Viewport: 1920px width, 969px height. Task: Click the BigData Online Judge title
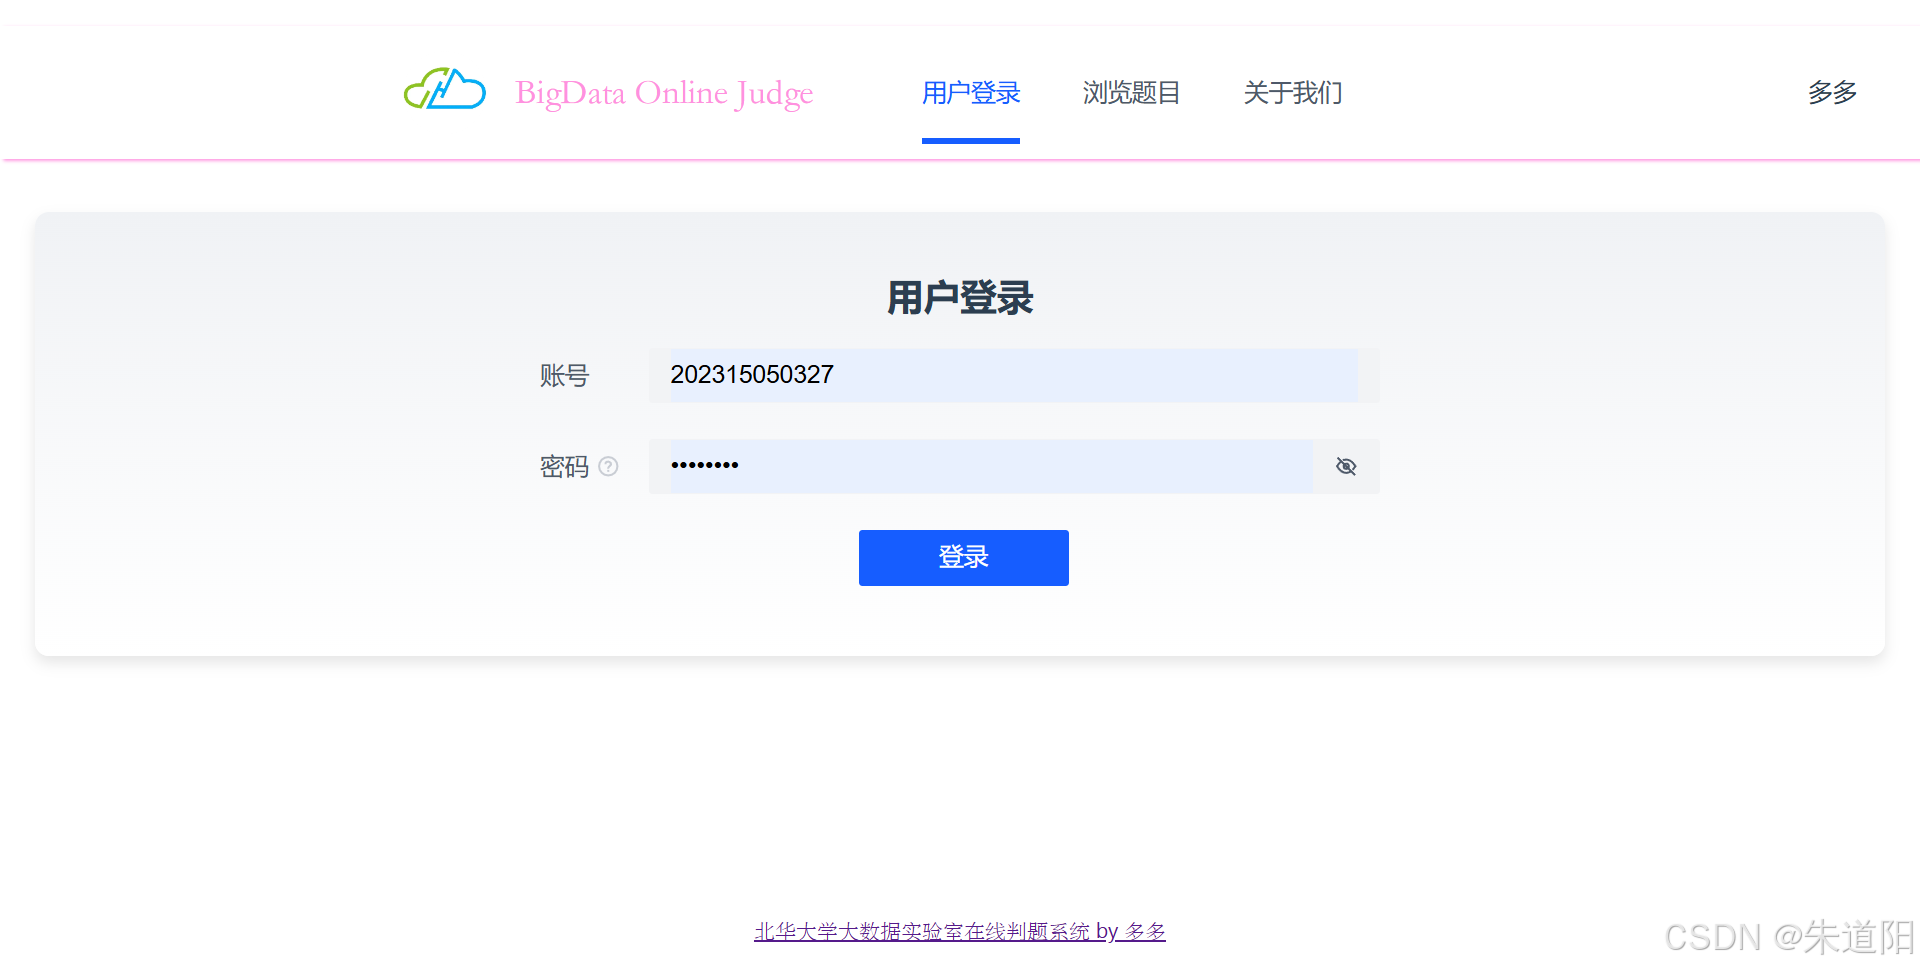664,93
